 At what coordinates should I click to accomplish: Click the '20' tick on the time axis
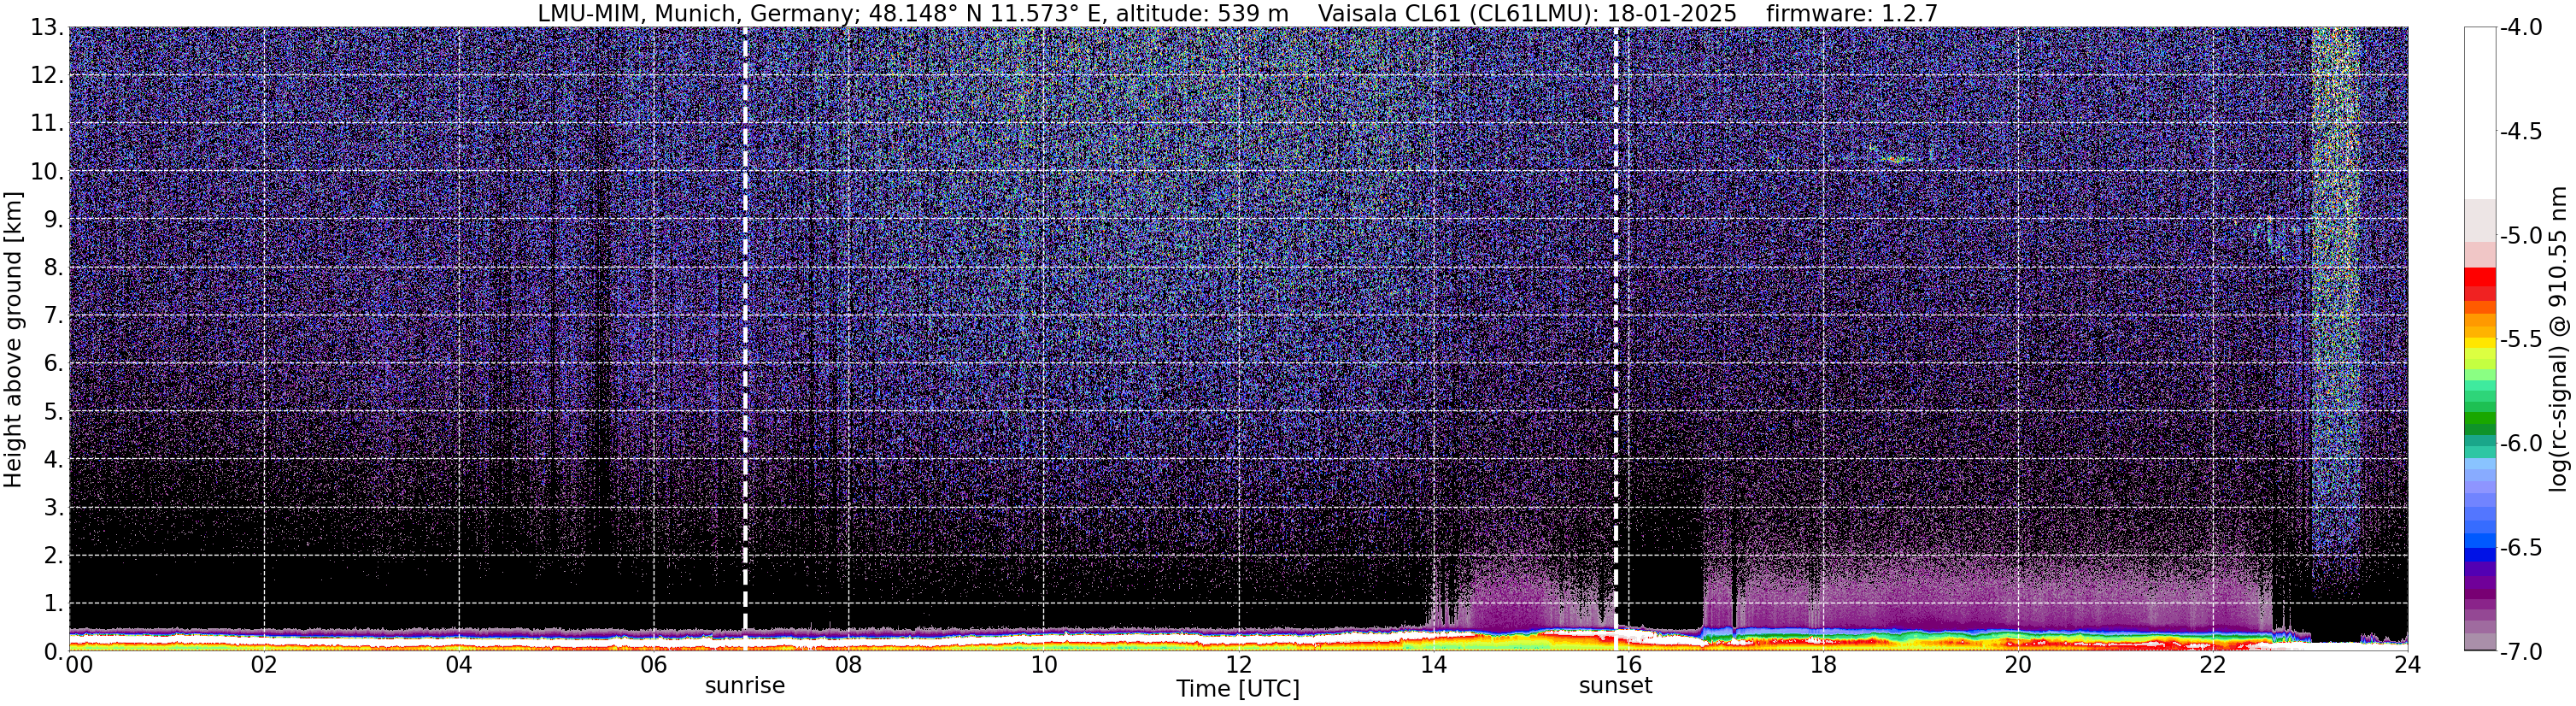click(2019, 665)
